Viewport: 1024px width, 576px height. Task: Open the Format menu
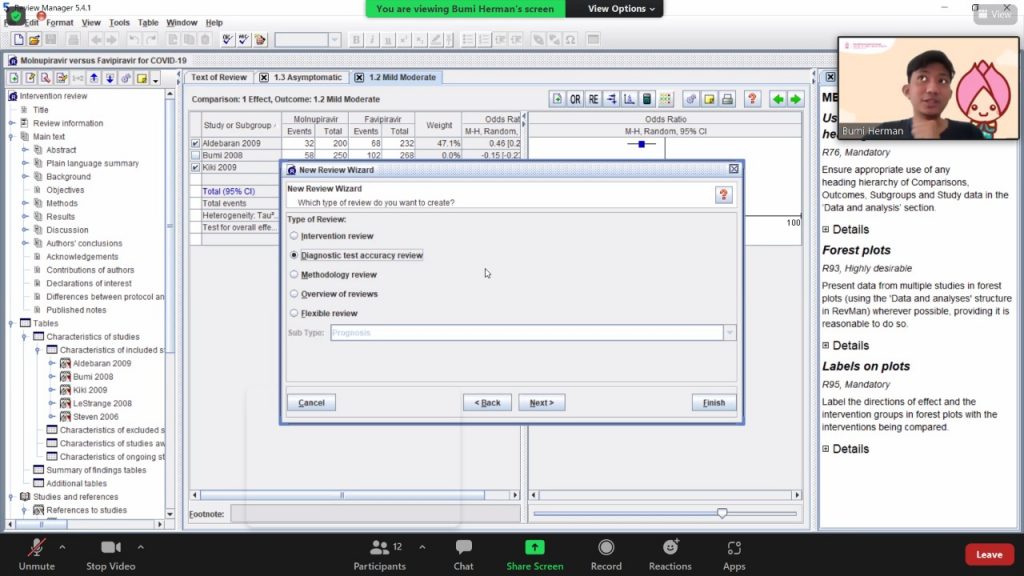(59, 22)
